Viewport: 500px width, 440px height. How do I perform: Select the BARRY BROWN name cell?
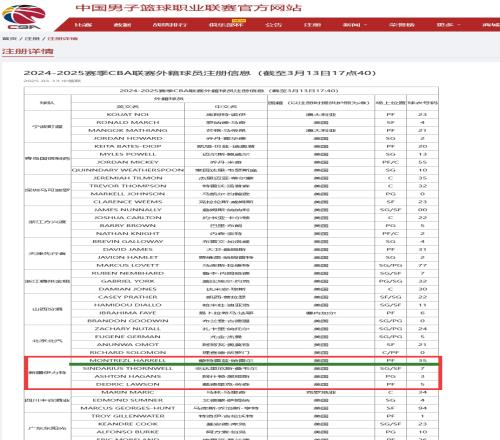click(128, 226)
